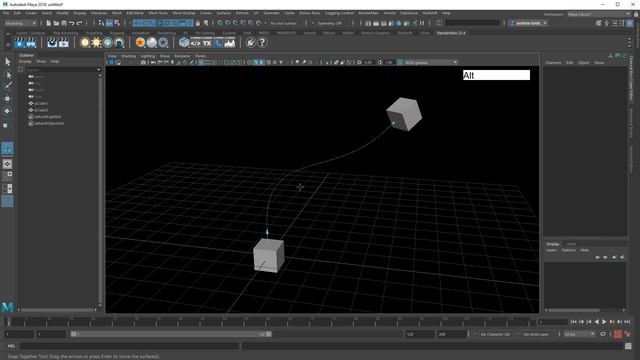The image size is (640, 360).
Task: Click the teal globe environment light icon
Action: click(108, 42)
